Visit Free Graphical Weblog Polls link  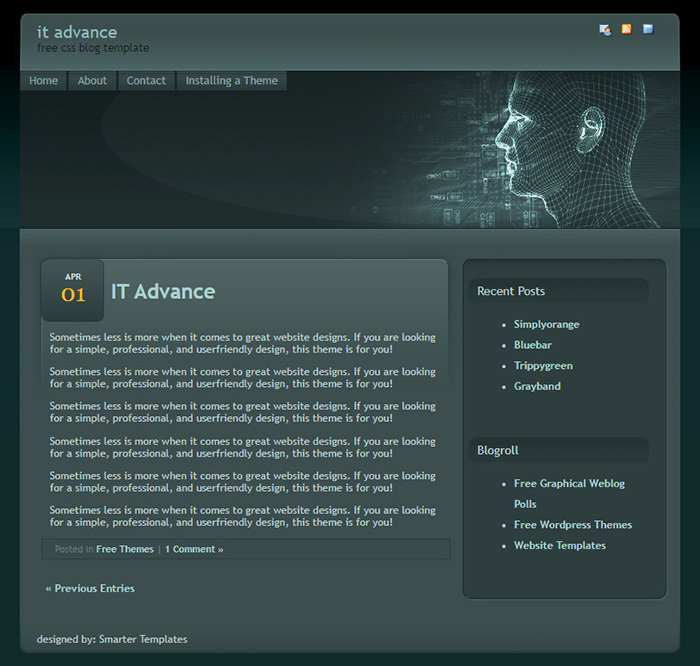tap(569, 494)
